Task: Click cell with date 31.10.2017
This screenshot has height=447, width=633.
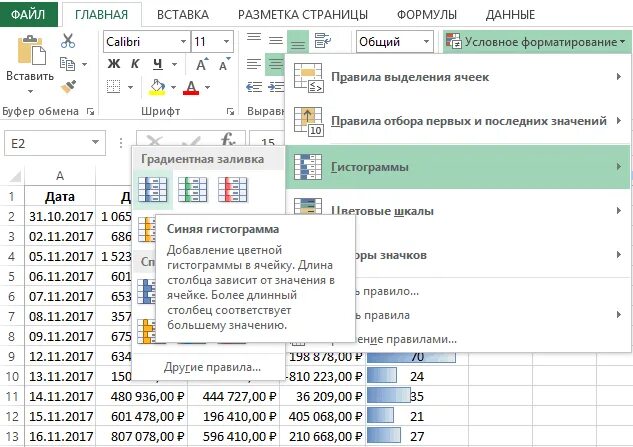Action: coord(60,216)
